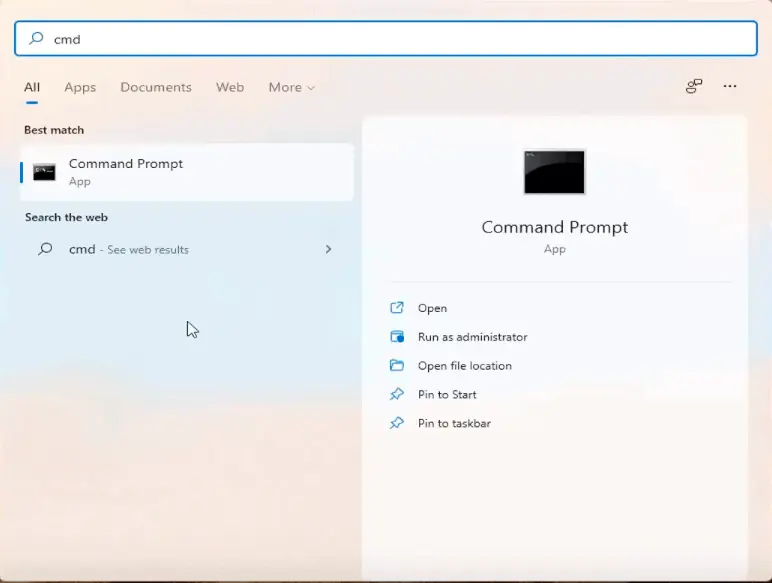Click Open in the details pane
The width and height of the screenshot is (772, 583).
432,308
